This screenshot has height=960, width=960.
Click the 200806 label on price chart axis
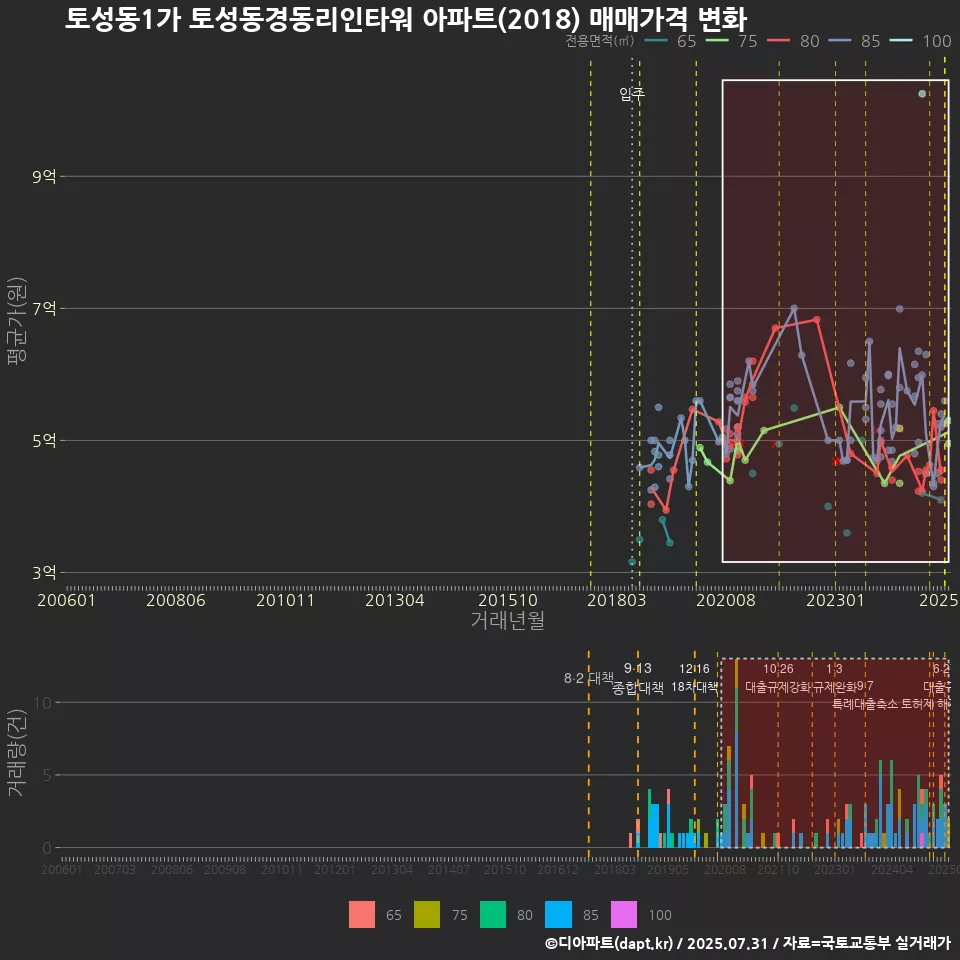tap(176, 600)
